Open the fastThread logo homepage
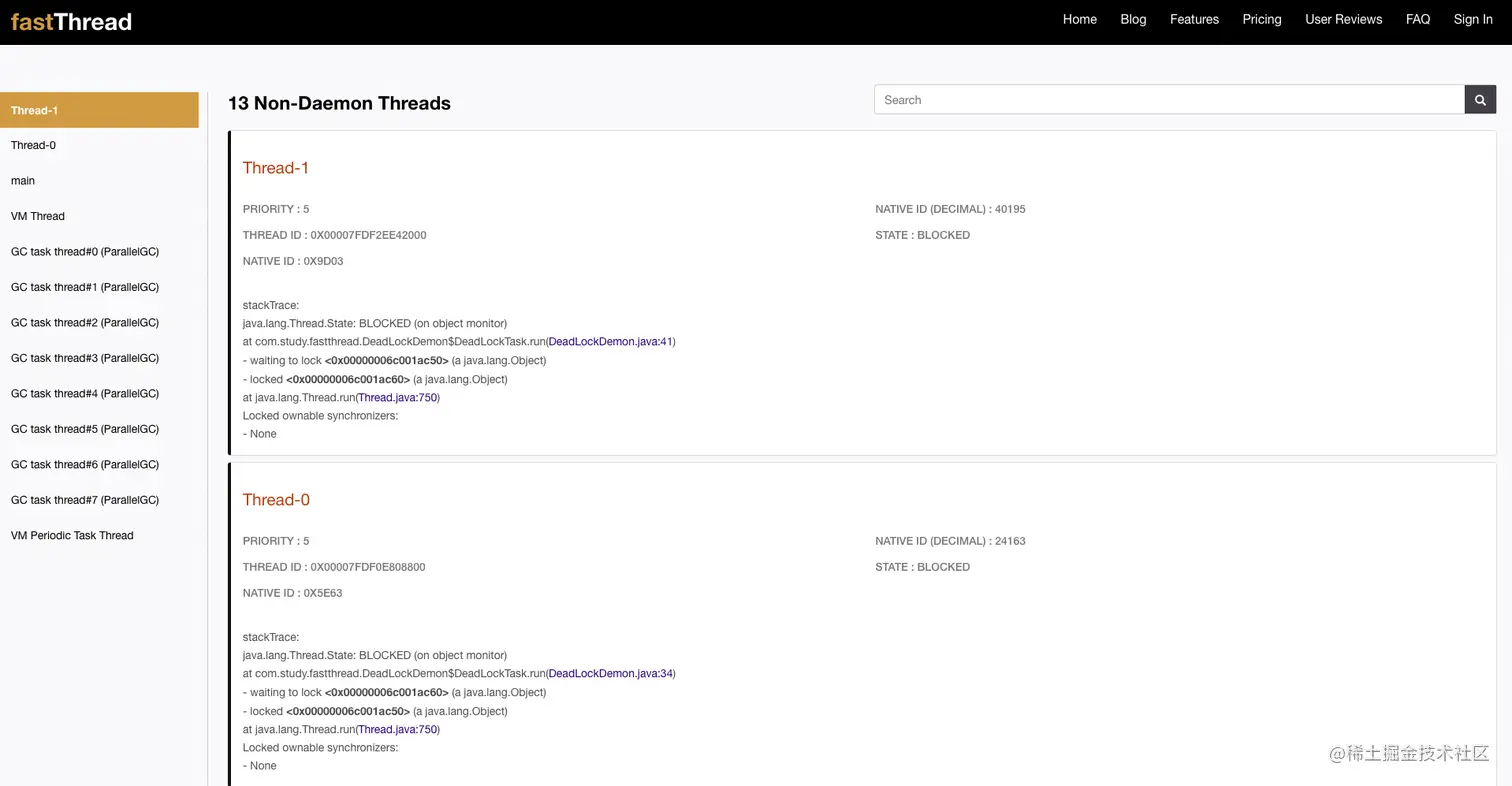Viewport: 1512px width, 786px height. tap(71, 22)
